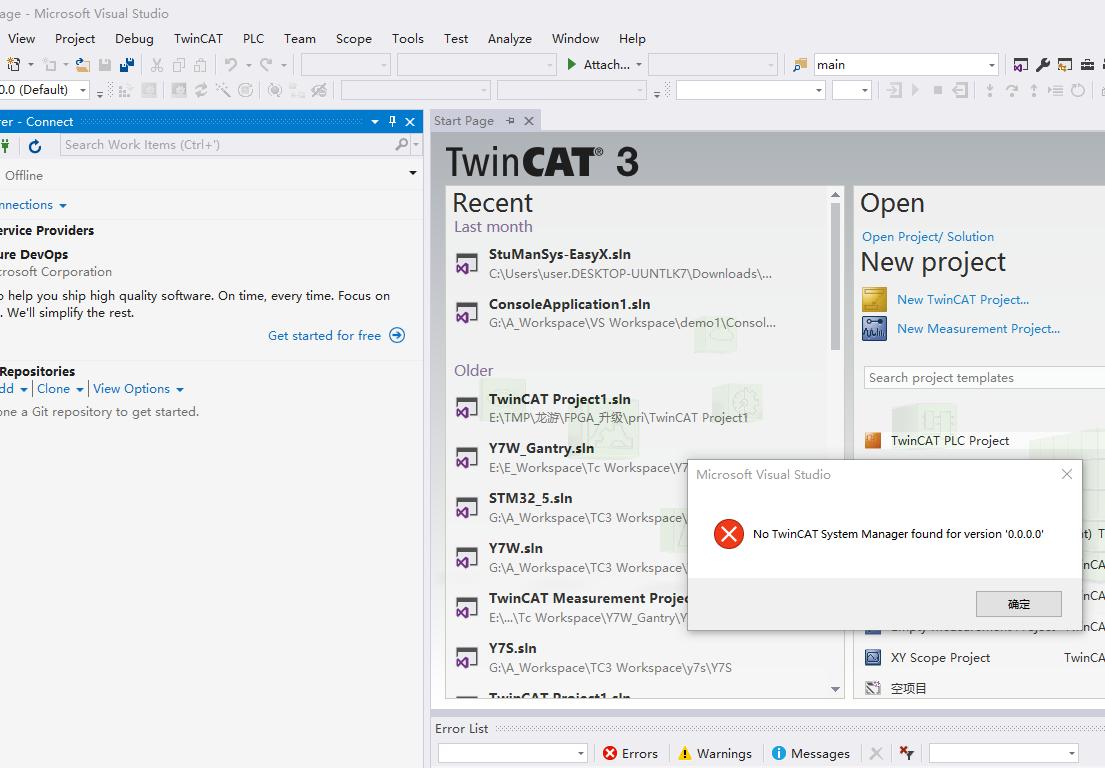Open Solution Explorer via toolbar icon
The height and width of the screenshot is (768, 1105).
click(x=1020, y=65)
